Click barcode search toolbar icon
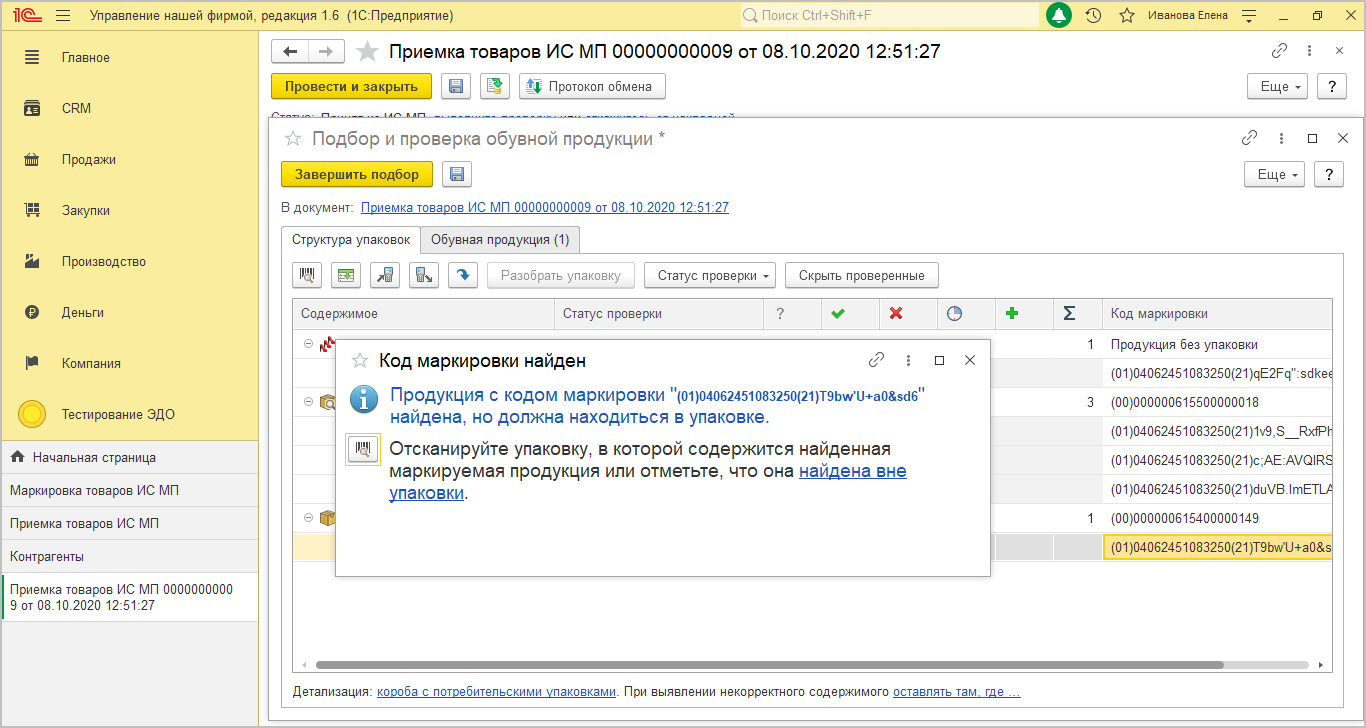The width and height of the screenshot is (1366, 728). pos(308,275)
